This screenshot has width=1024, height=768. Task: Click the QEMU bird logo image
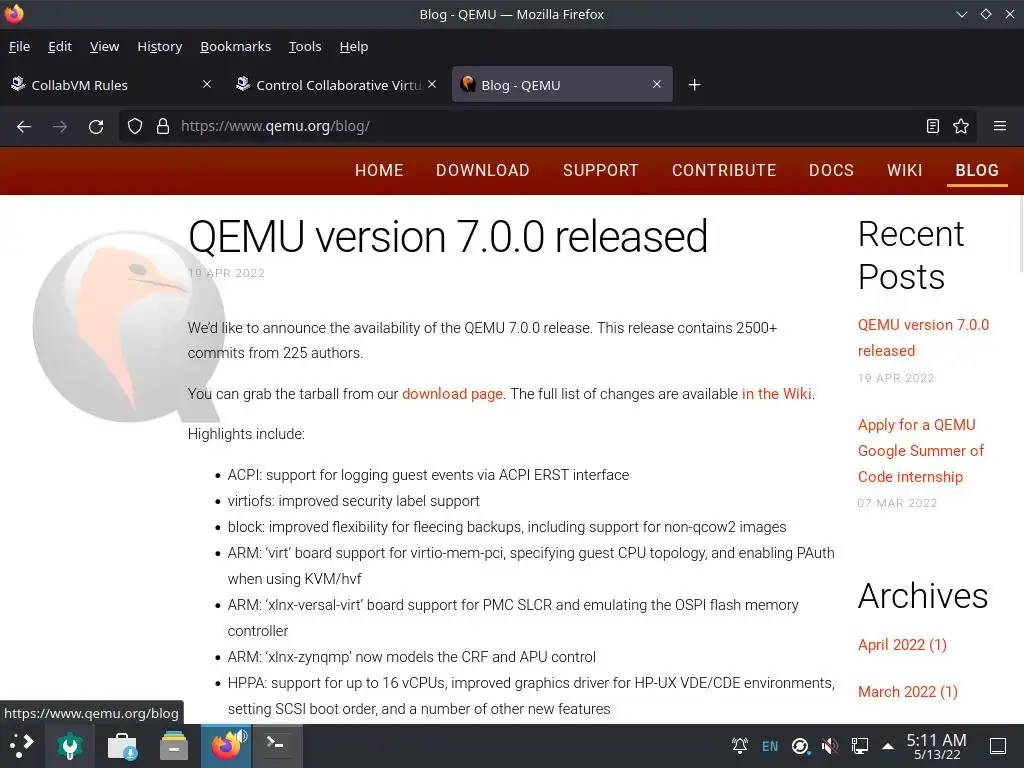(x=127, y=327)
